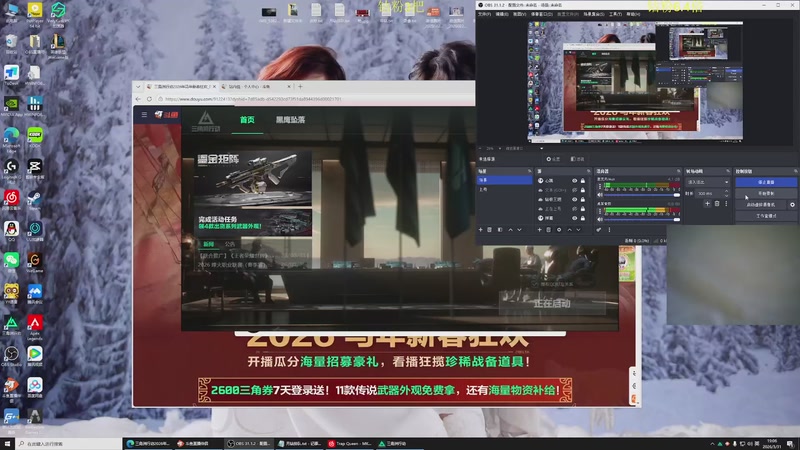Toggle visibility of second OBS source row
800x450 pixels.
pos(574,190)
